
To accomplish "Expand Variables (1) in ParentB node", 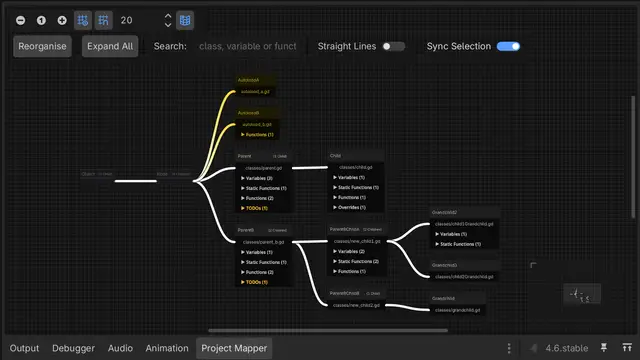I will (257, 252).
